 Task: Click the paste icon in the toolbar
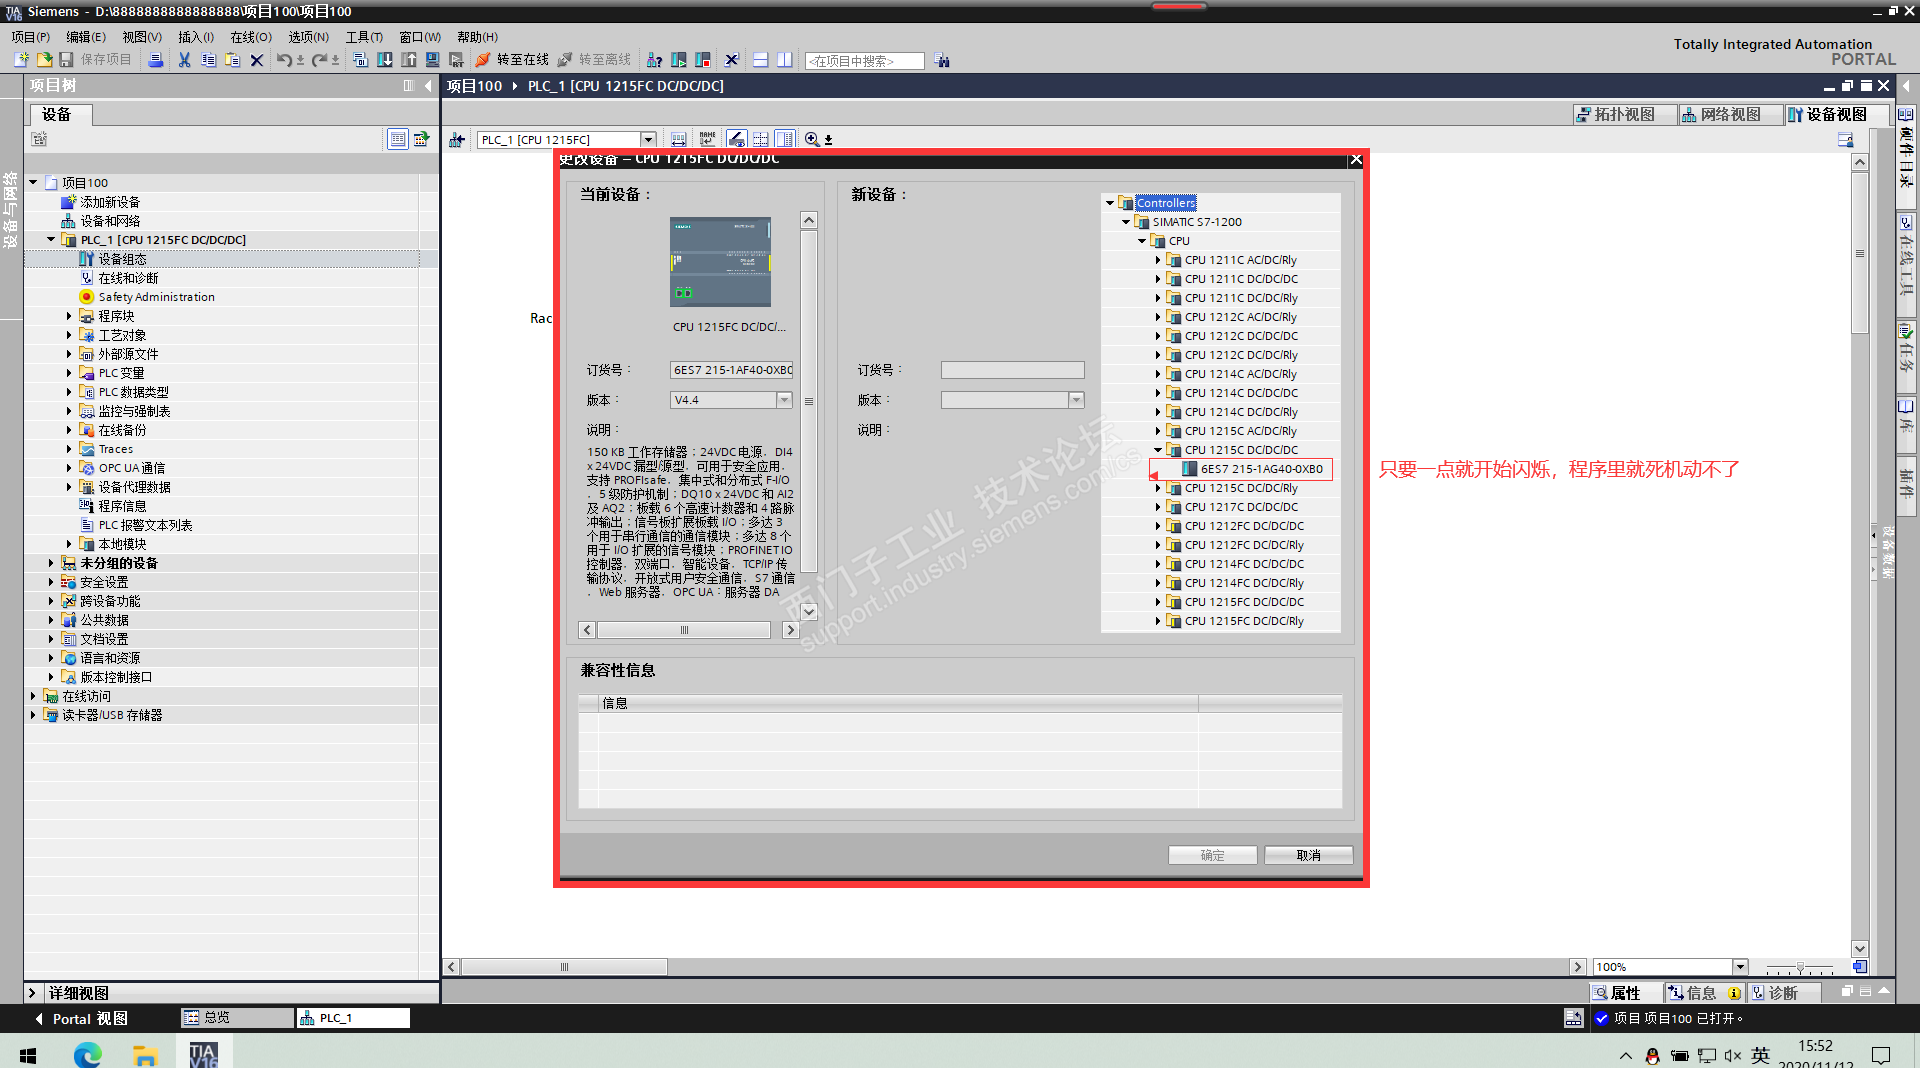click(232, 60)
